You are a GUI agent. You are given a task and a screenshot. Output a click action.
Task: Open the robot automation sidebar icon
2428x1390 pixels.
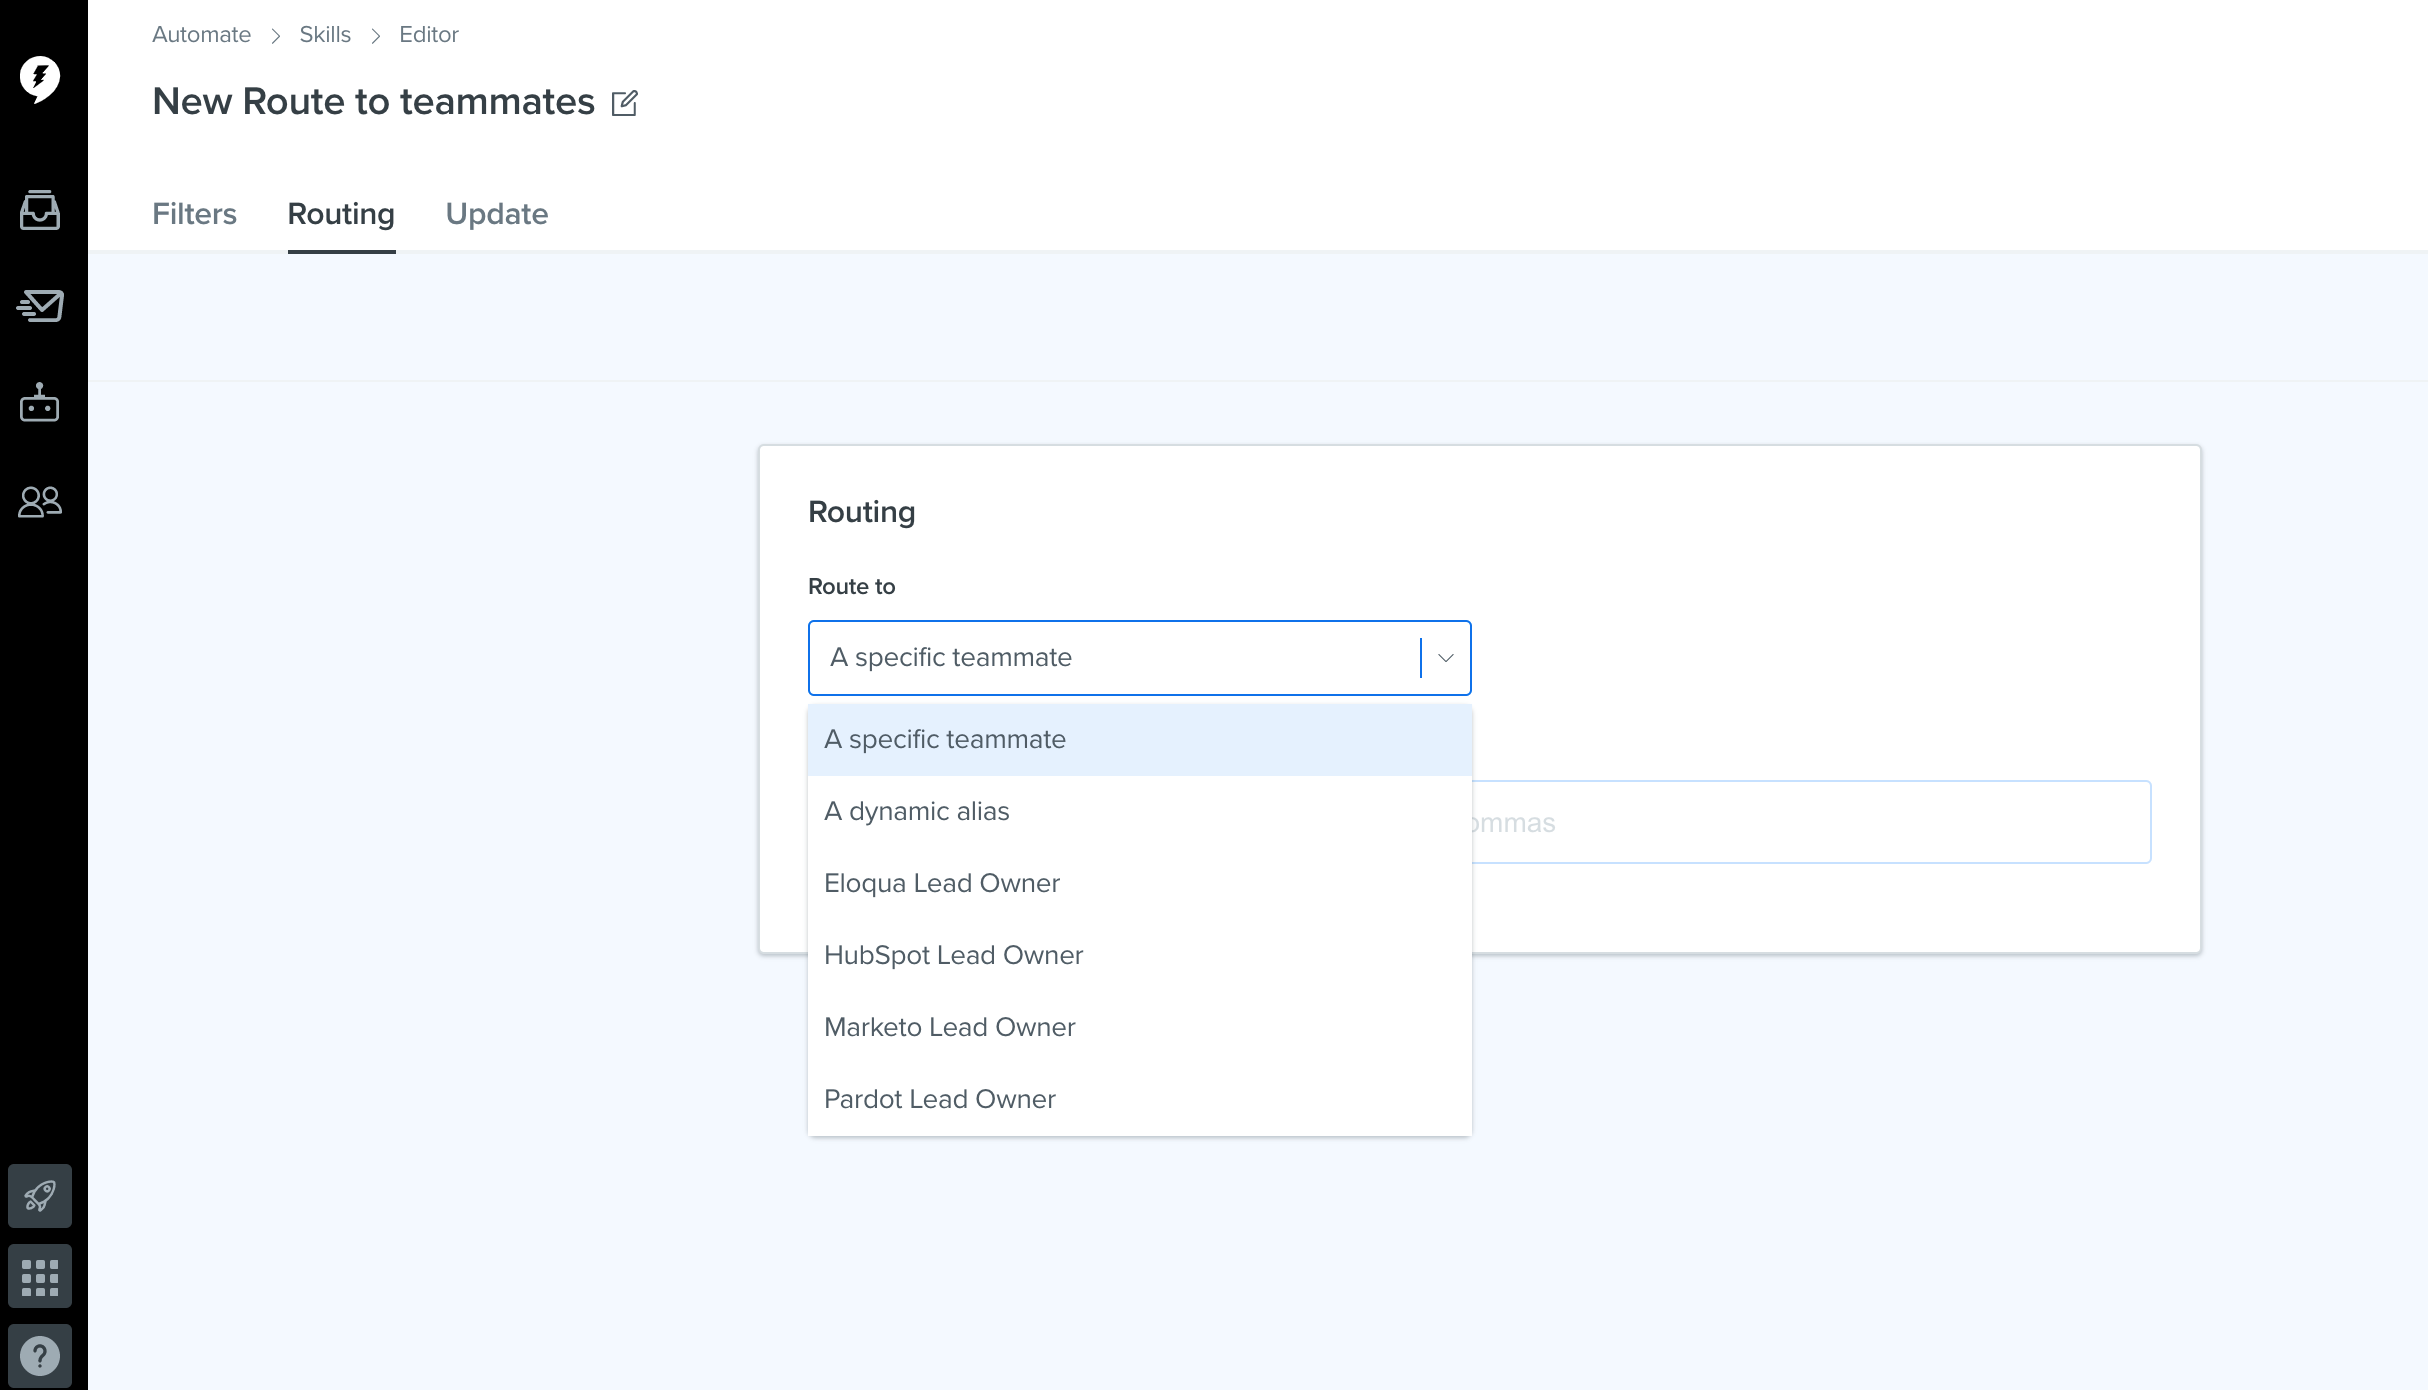pyautogui.click(x=40, y=402)
